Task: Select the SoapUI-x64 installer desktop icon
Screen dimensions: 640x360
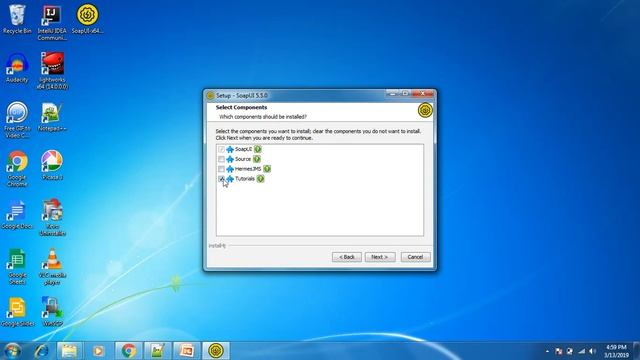Action: 87,19
